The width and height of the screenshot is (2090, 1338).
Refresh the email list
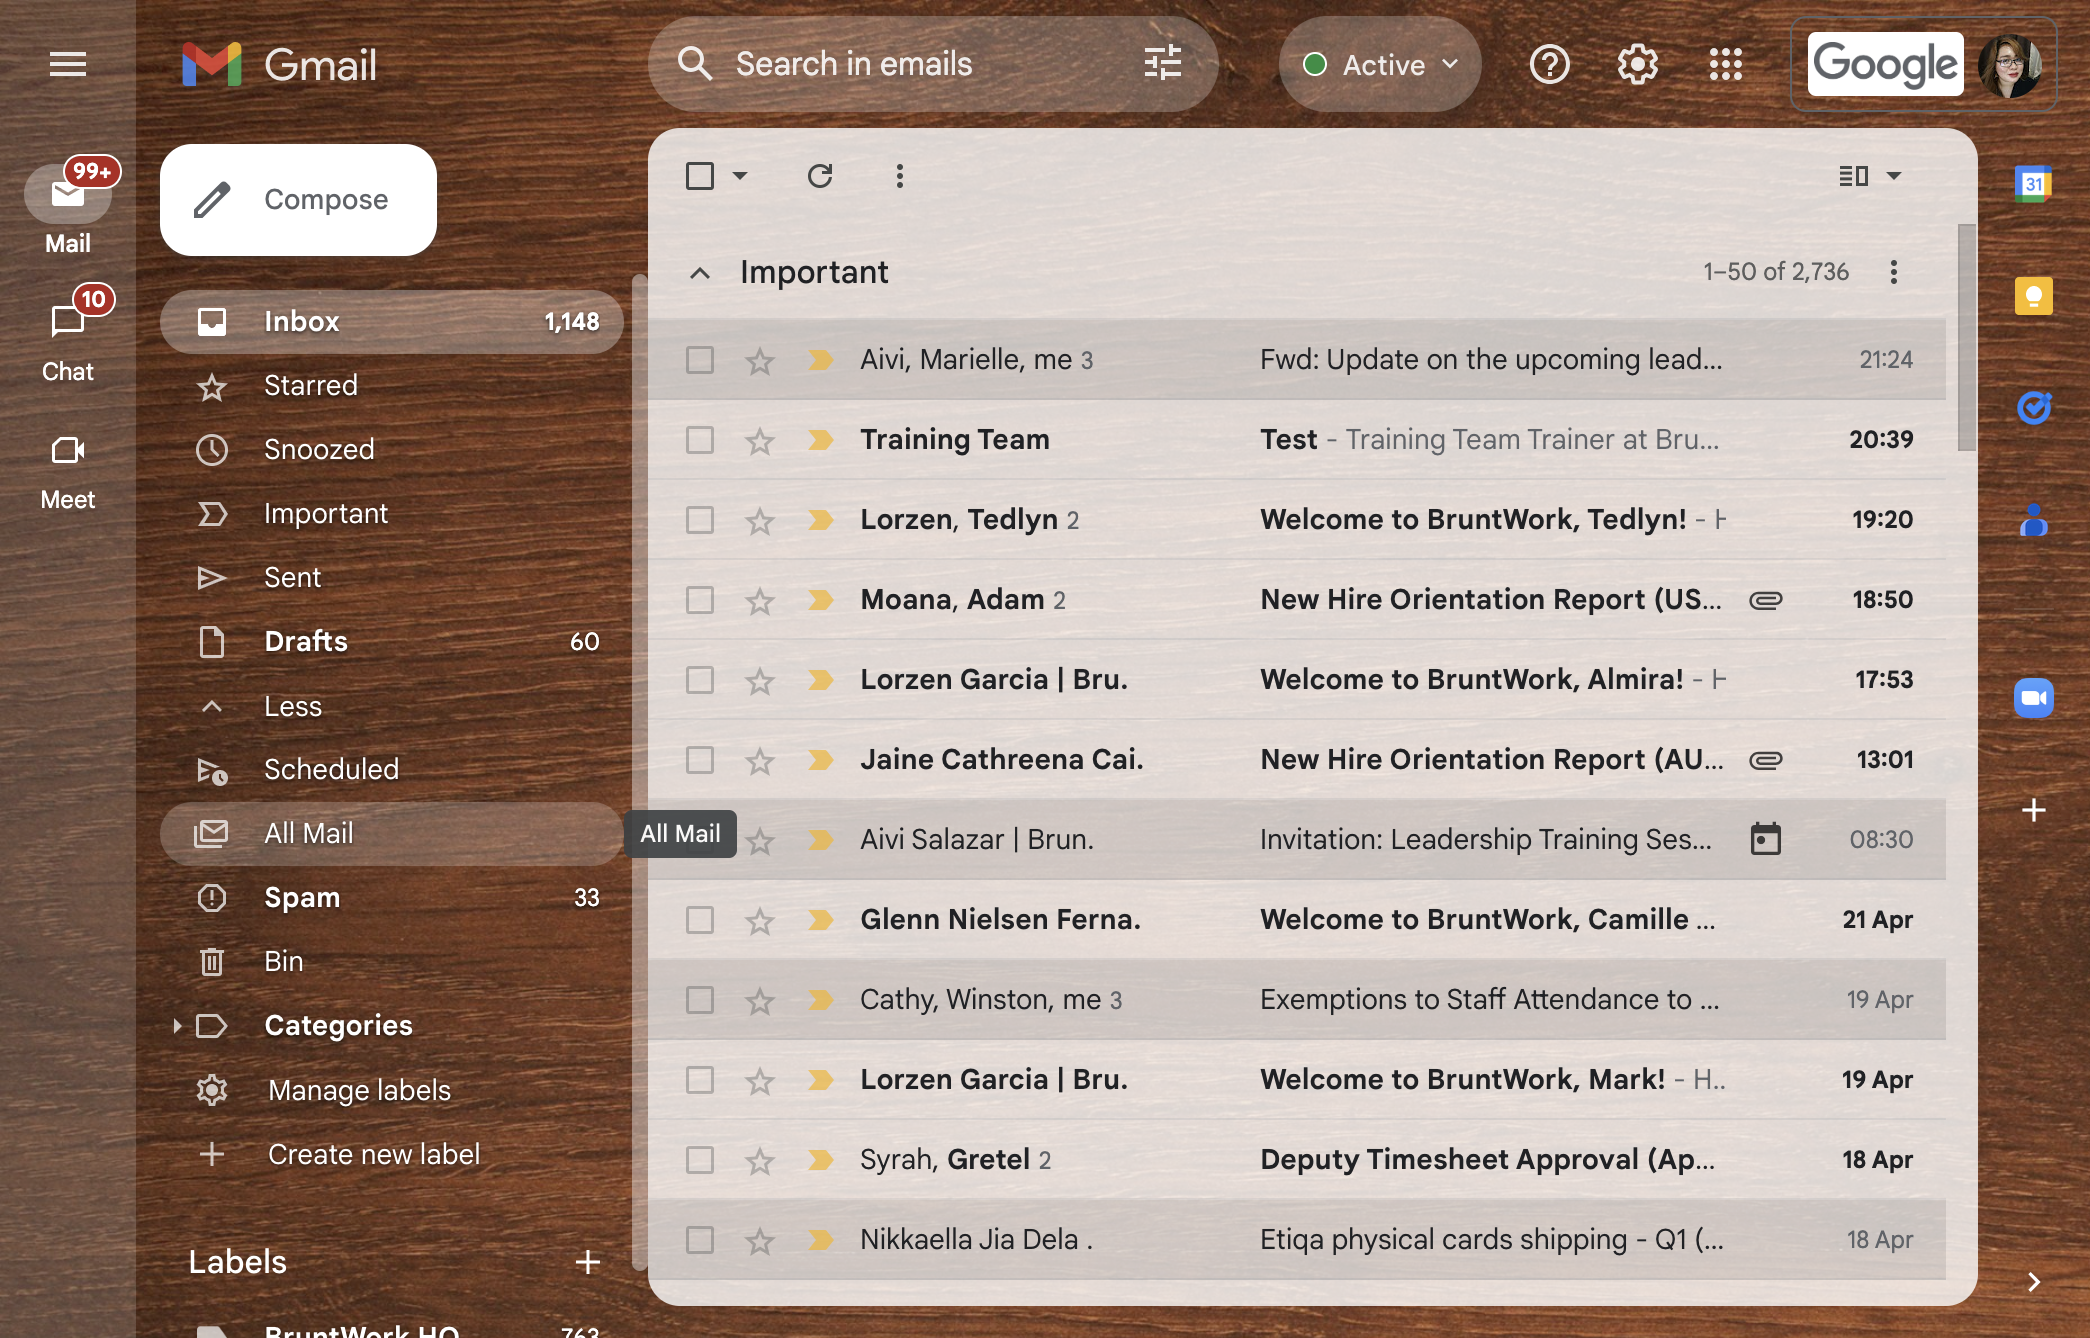[820, 176]
